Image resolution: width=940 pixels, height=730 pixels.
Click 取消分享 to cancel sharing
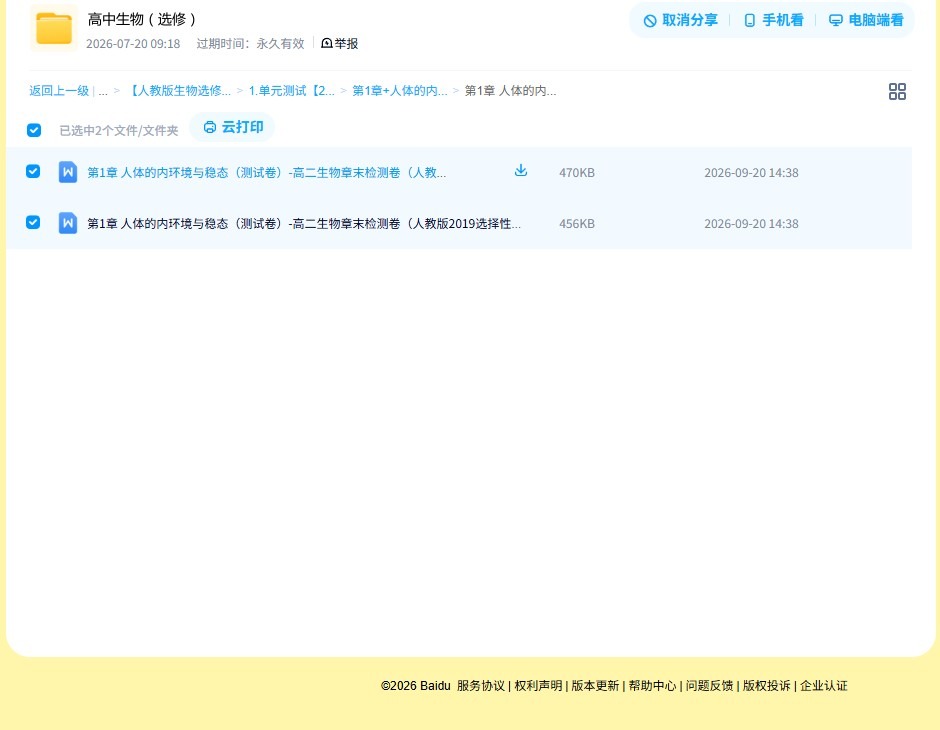(680, 20)
